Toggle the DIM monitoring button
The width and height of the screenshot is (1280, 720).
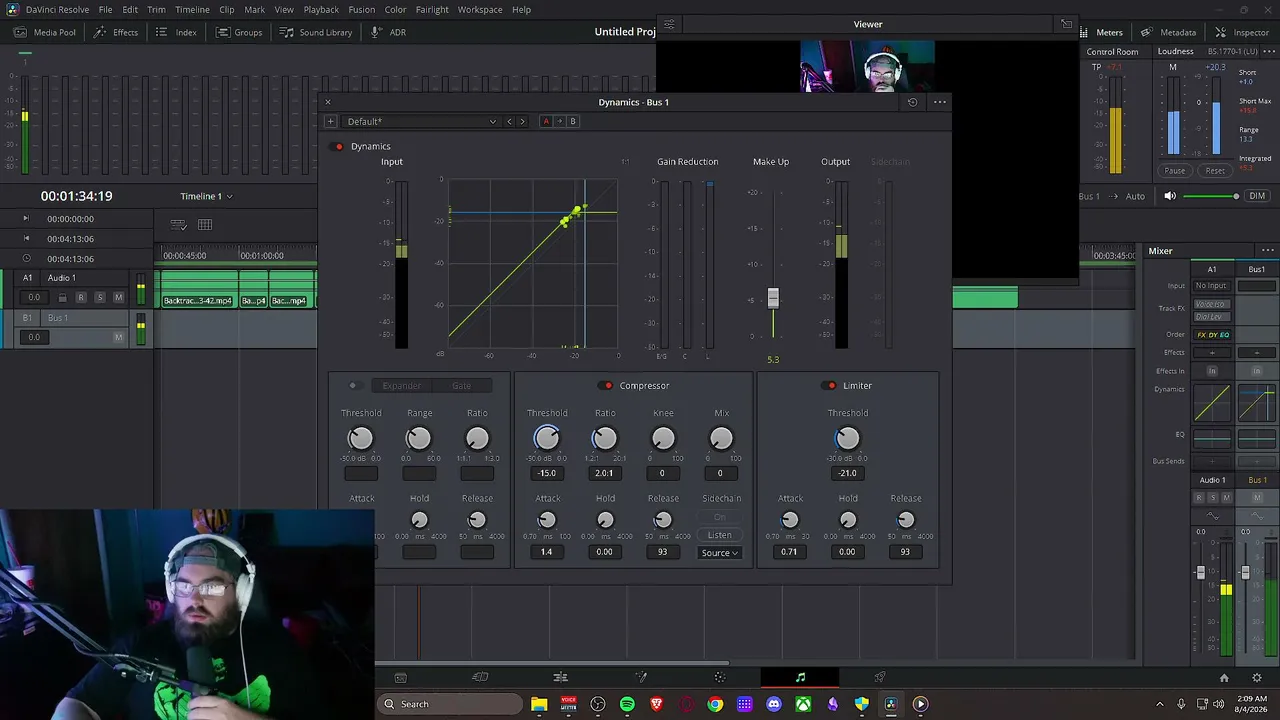tap(1257, 196)
